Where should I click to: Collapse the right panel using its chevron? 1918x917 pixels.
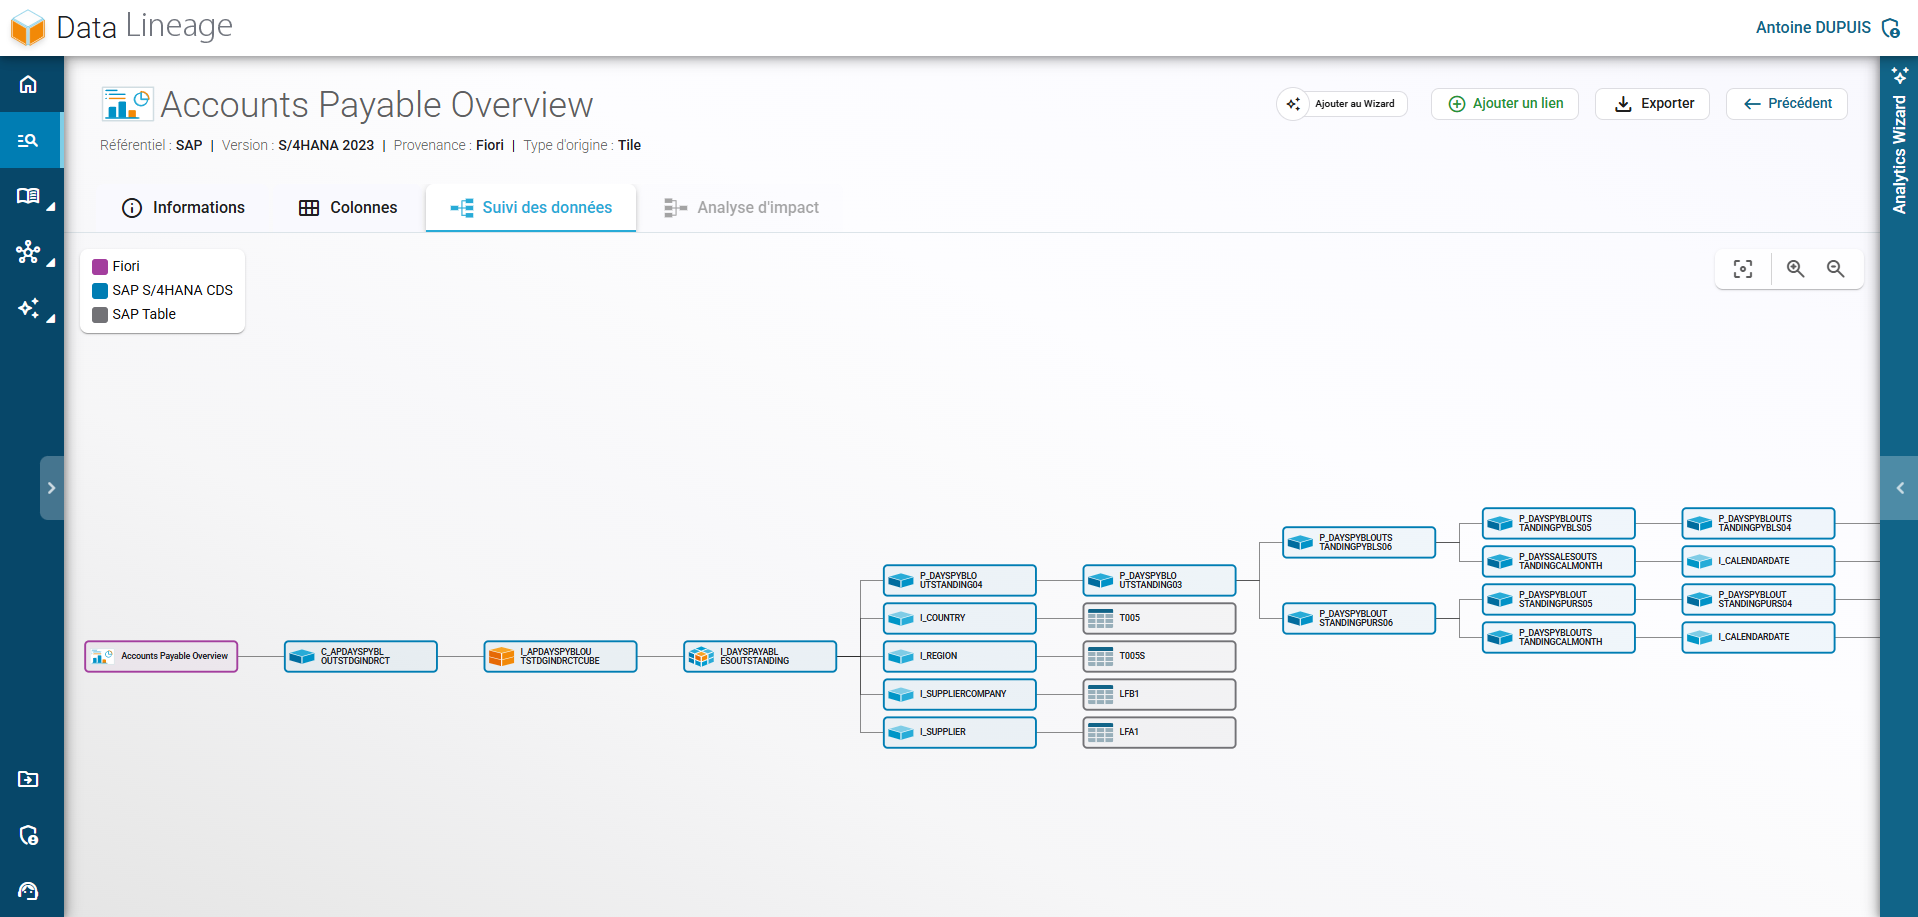(x=1899, y=487)
